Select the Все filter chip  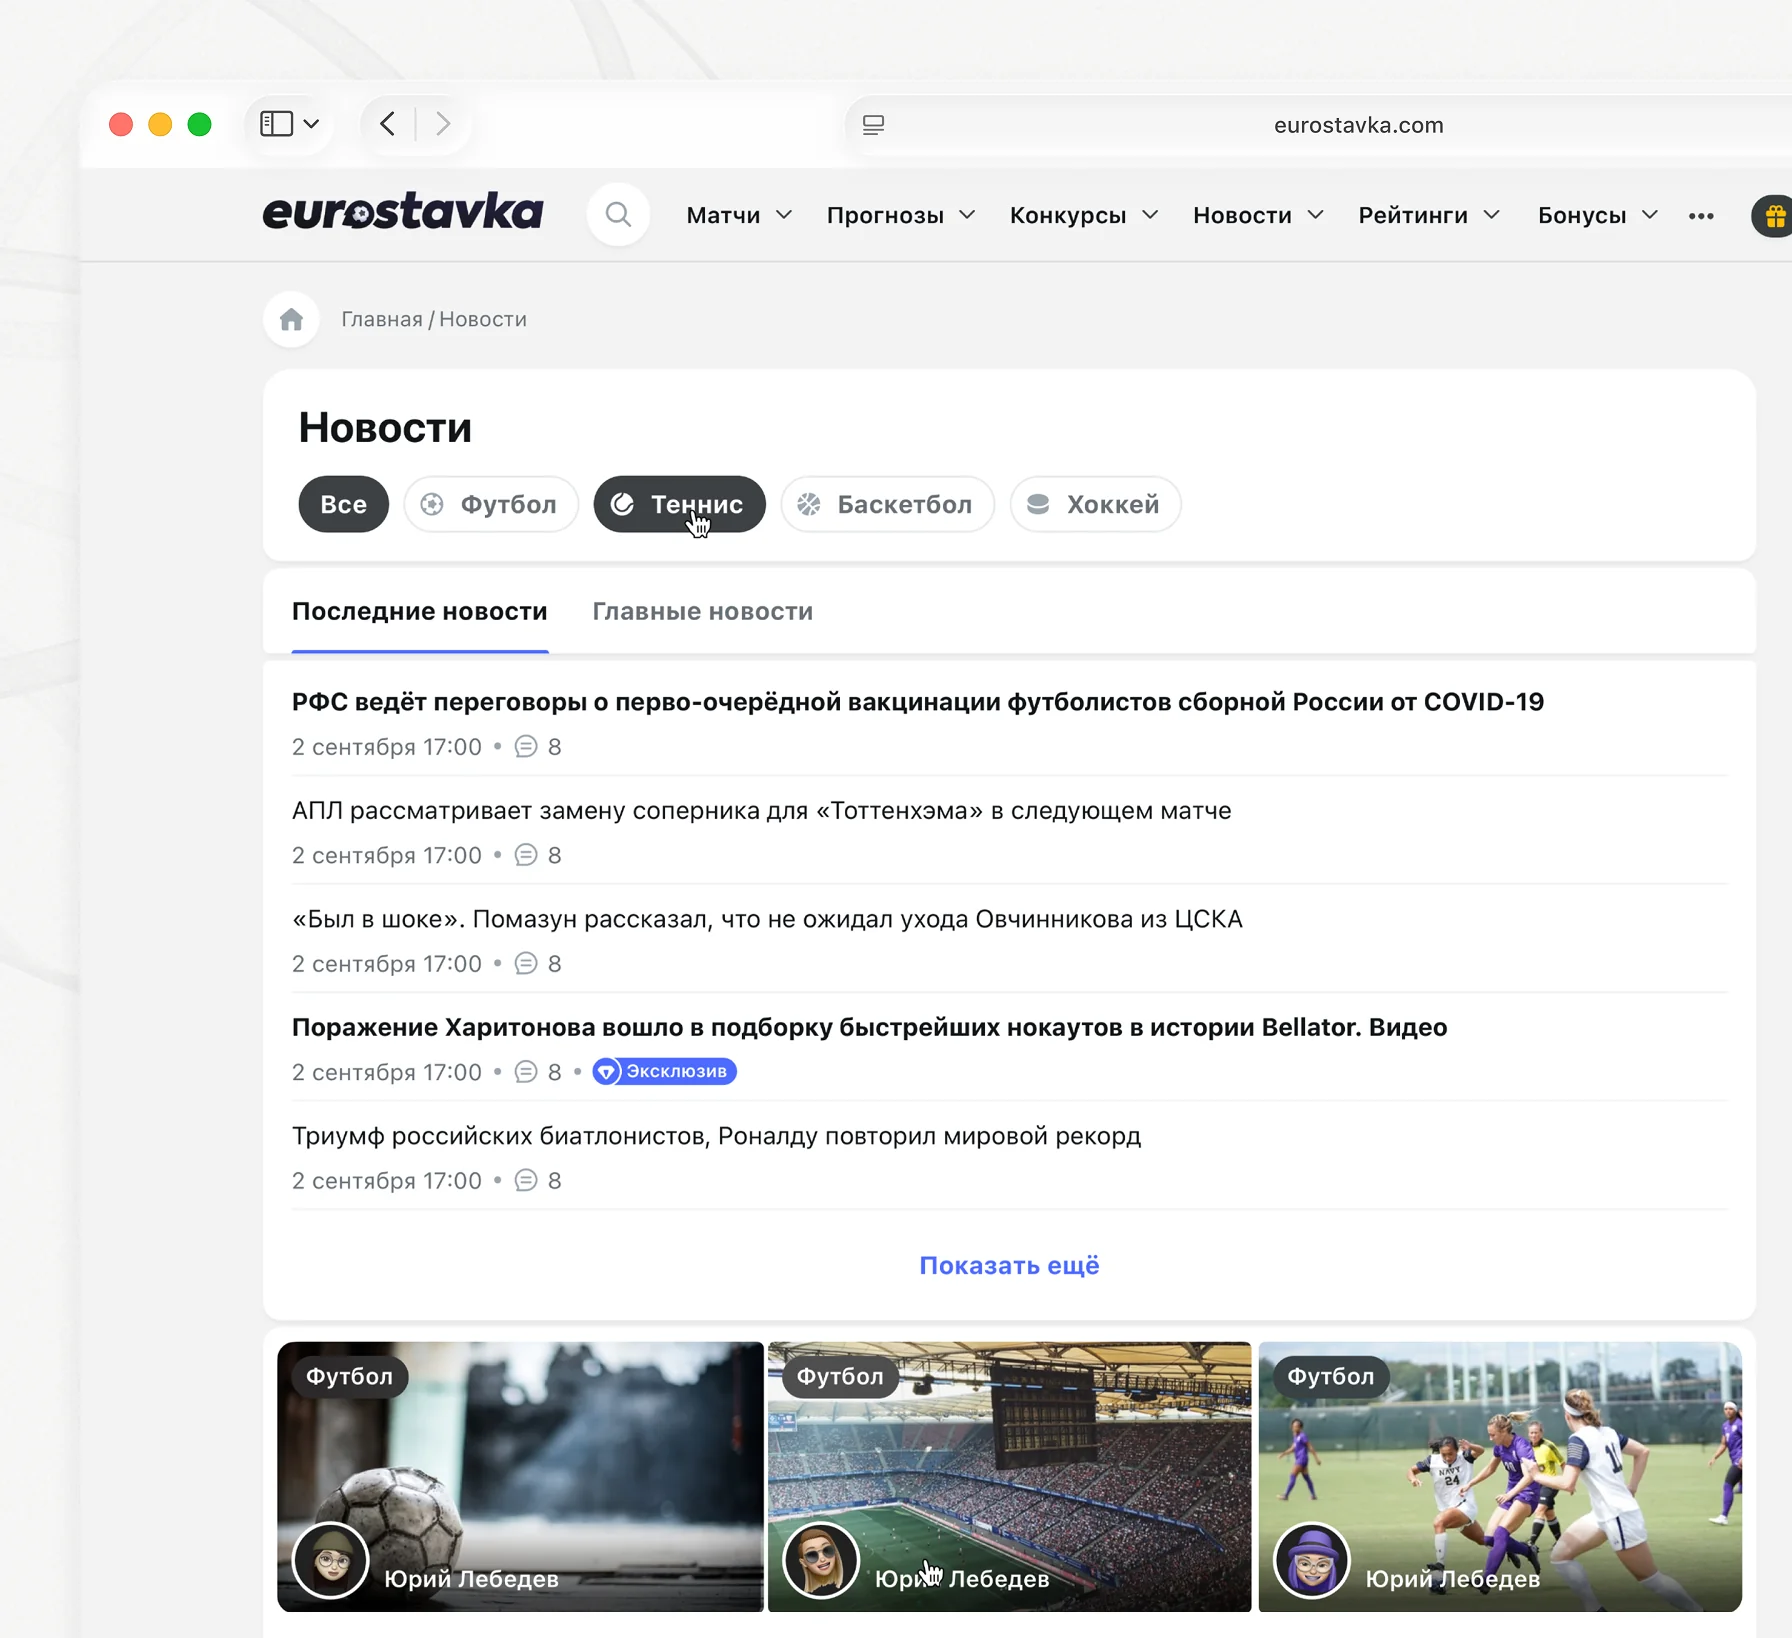pyautogui.click(x=343, y=504)
